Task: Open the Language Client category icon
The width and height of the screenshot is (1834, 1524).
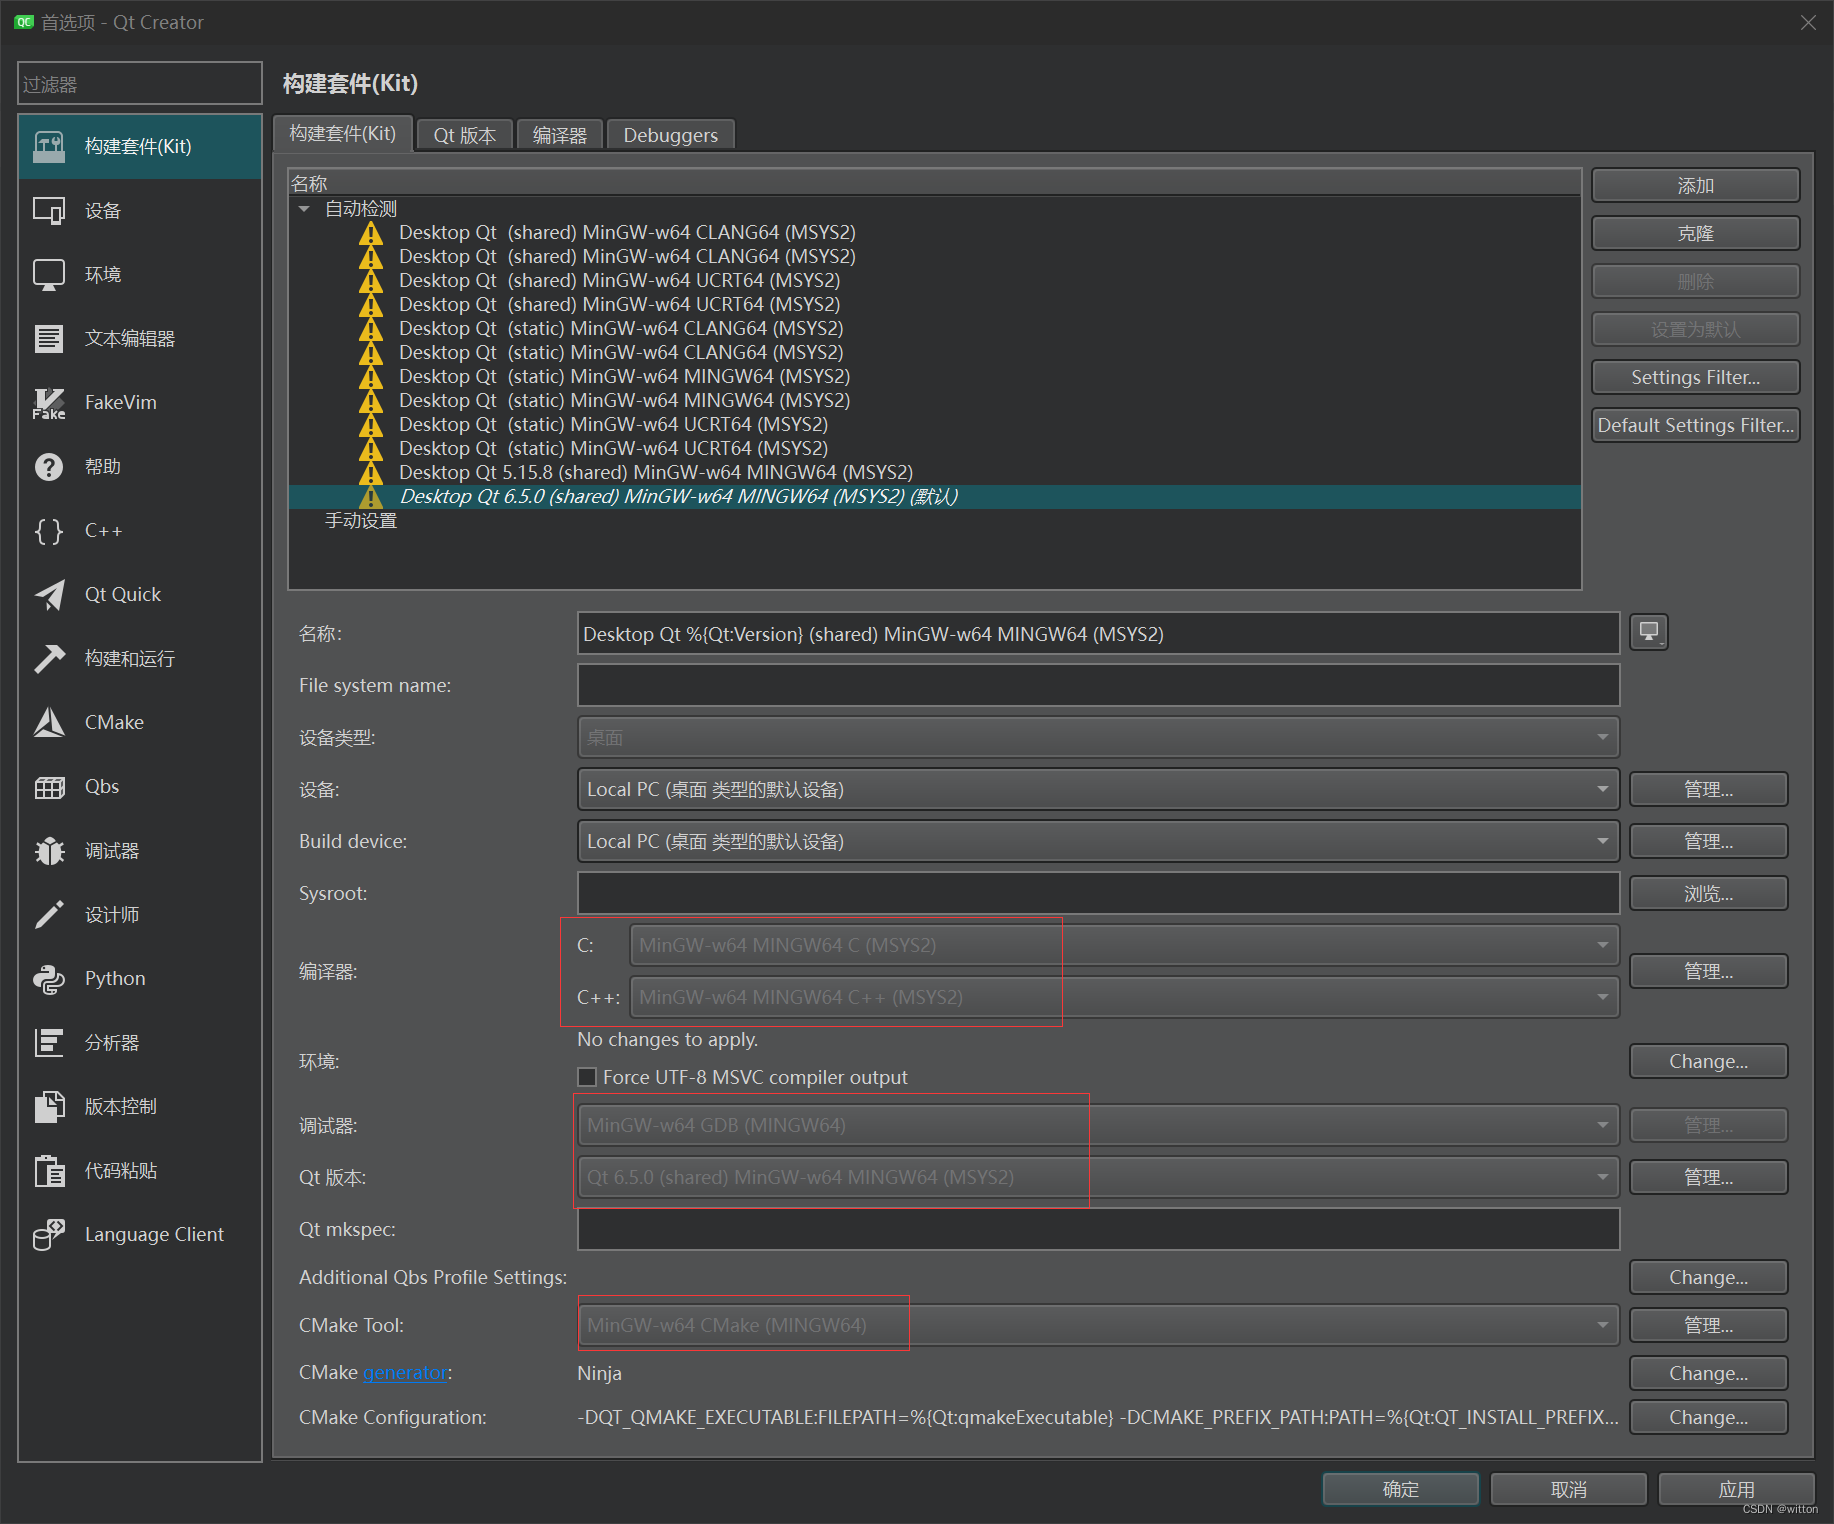Action: pyautogui.click(x=49, y=1235)
